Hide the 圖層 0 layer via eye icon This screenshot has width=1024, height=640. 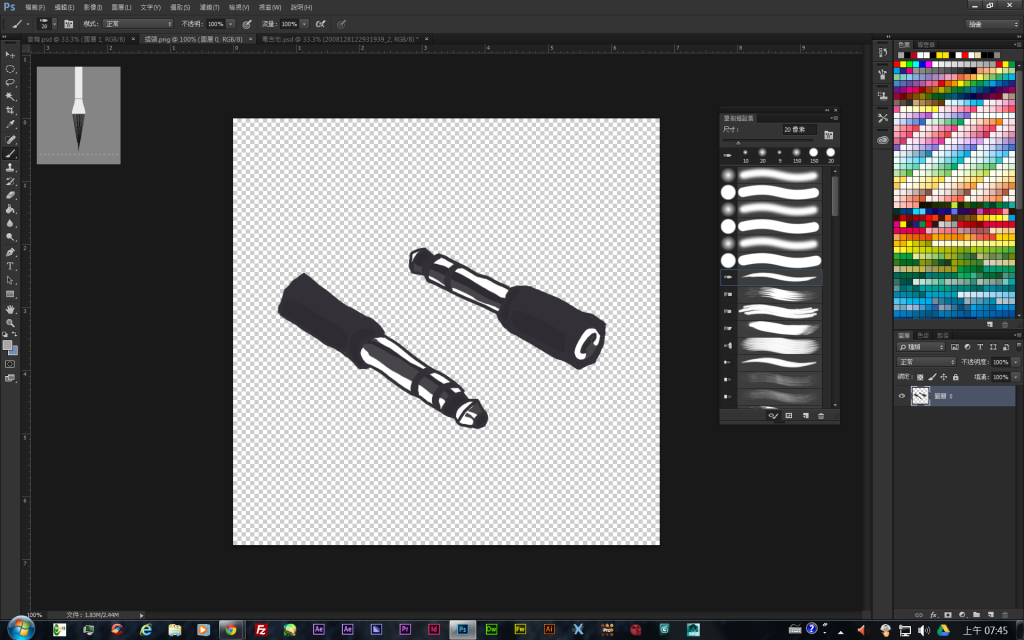[901, 396]
